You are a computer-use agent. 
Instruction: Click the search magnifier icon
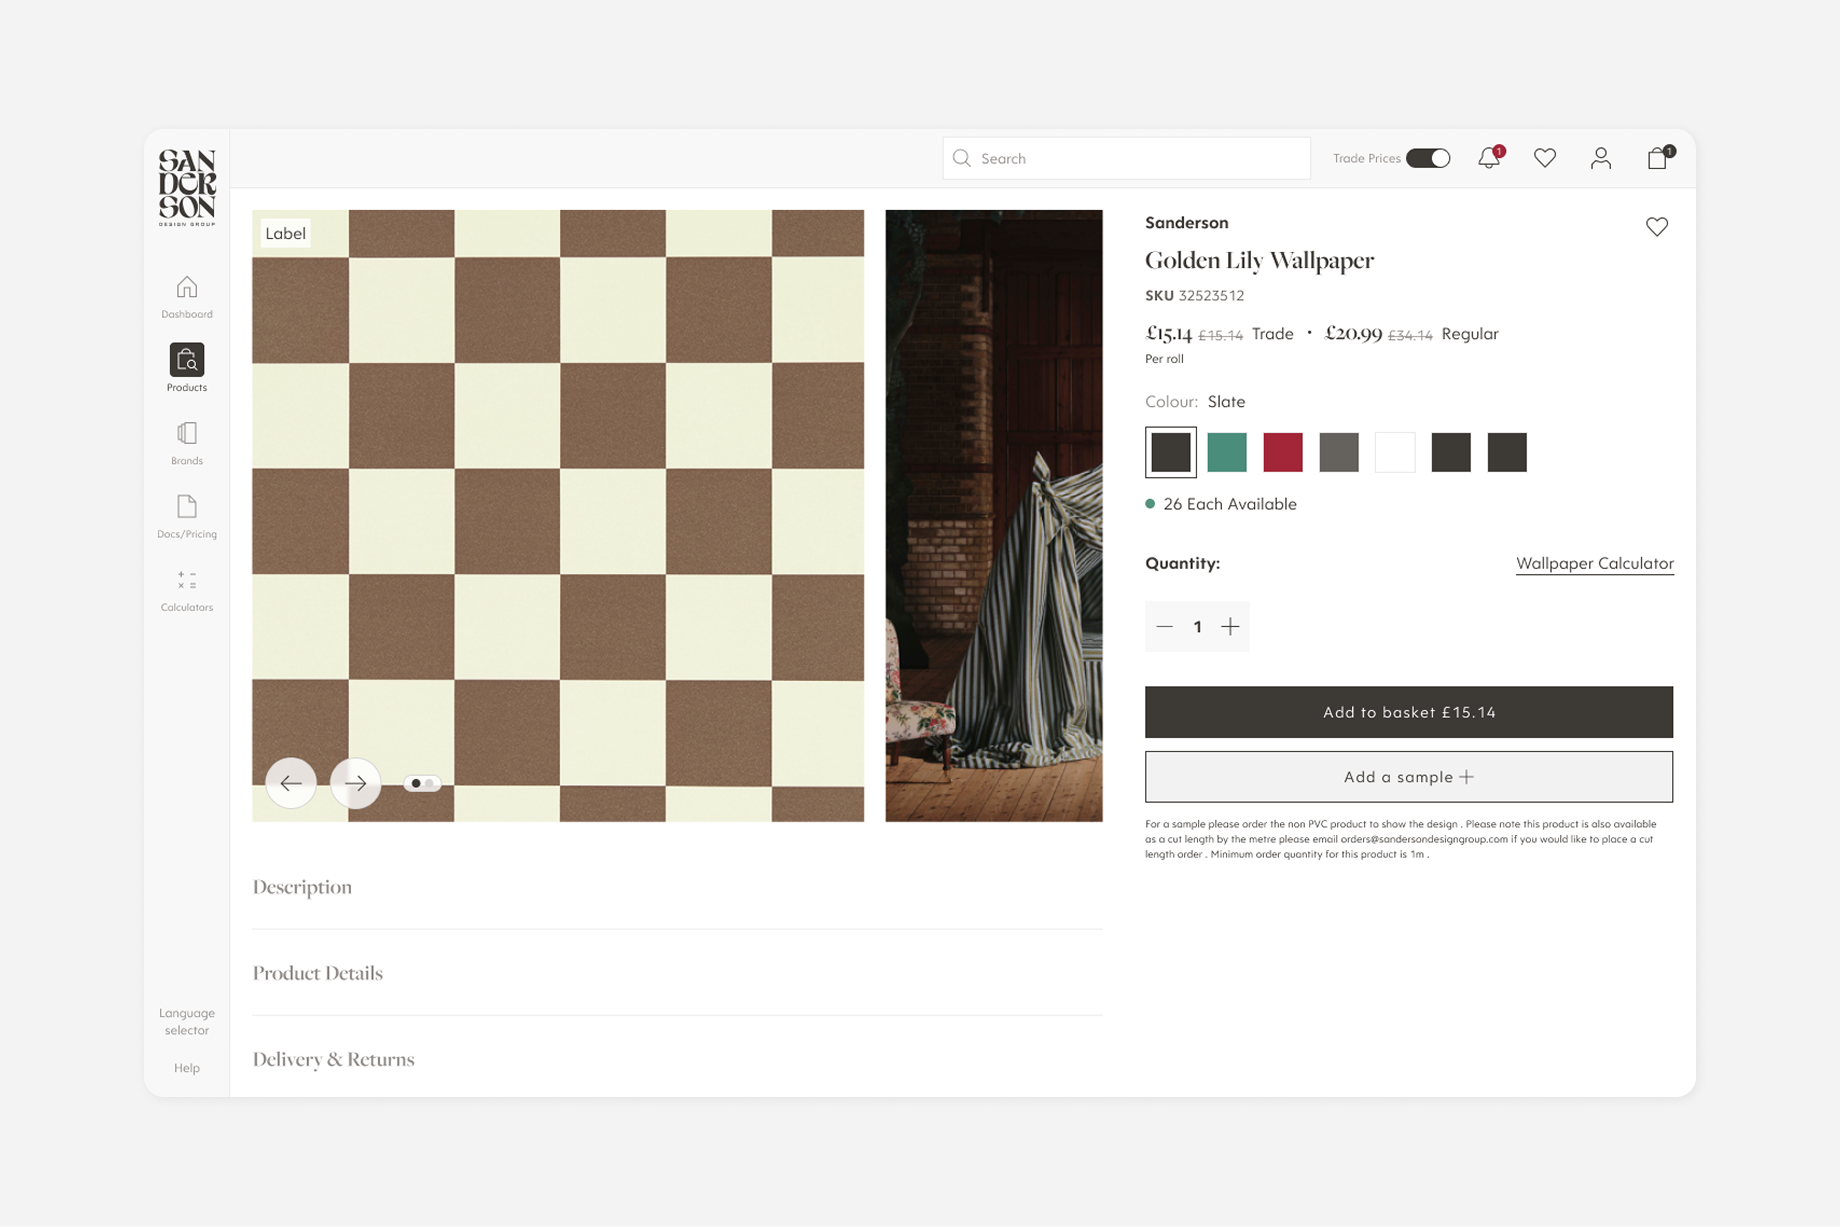[x=962, y=158]
